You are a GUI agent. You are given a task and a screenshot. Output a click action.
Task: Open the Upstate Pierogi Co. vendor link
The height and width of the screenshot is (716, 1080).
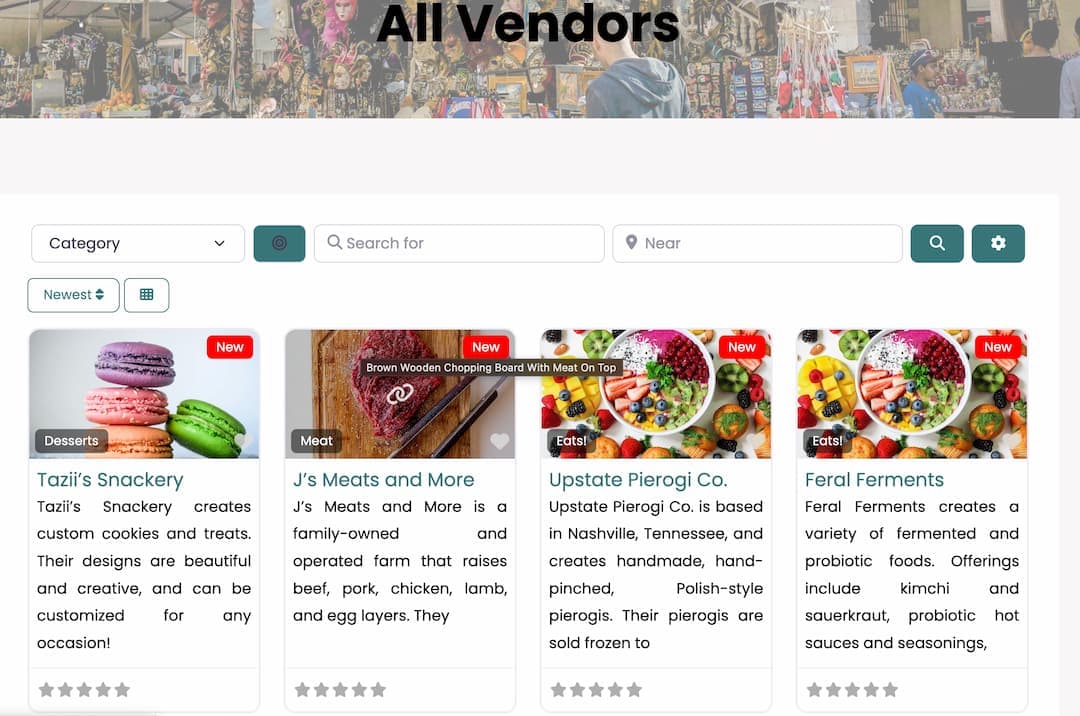click(x=638, y=479)
